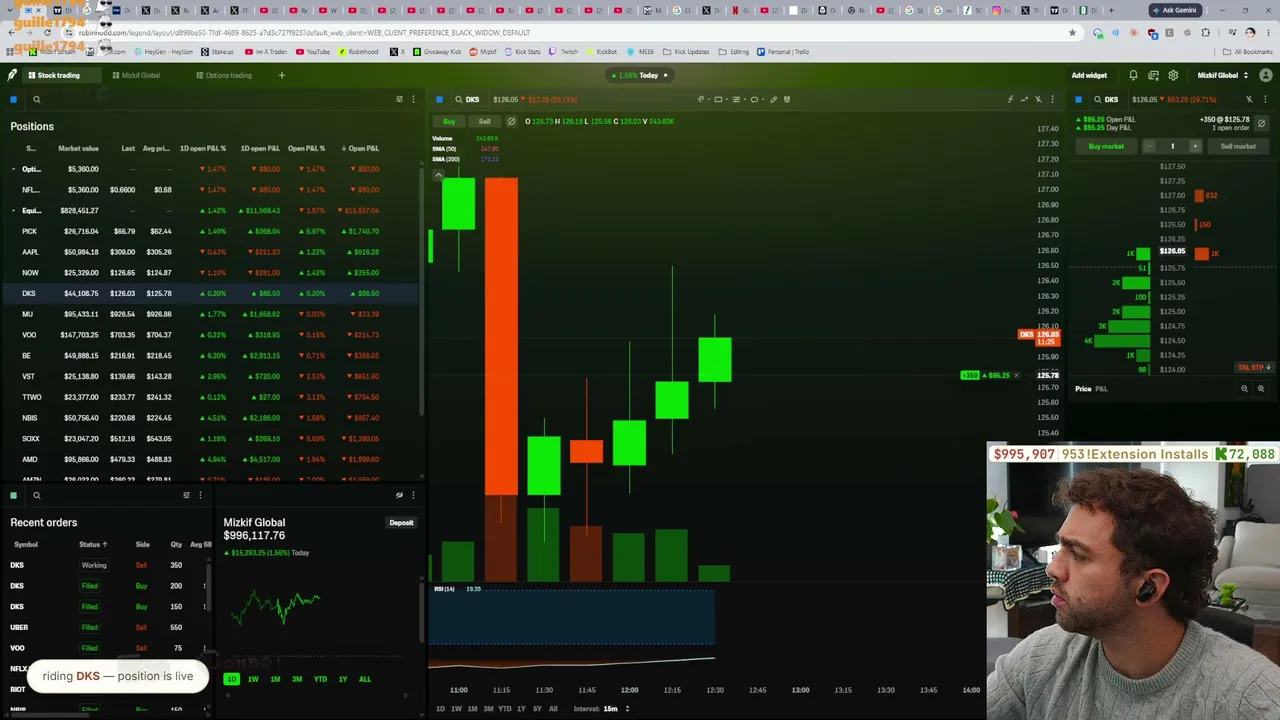The width and height of the screenshot is (1280, 720).
Task: Open Positions widget three-dot menu
Action: [x=413, y=100]
